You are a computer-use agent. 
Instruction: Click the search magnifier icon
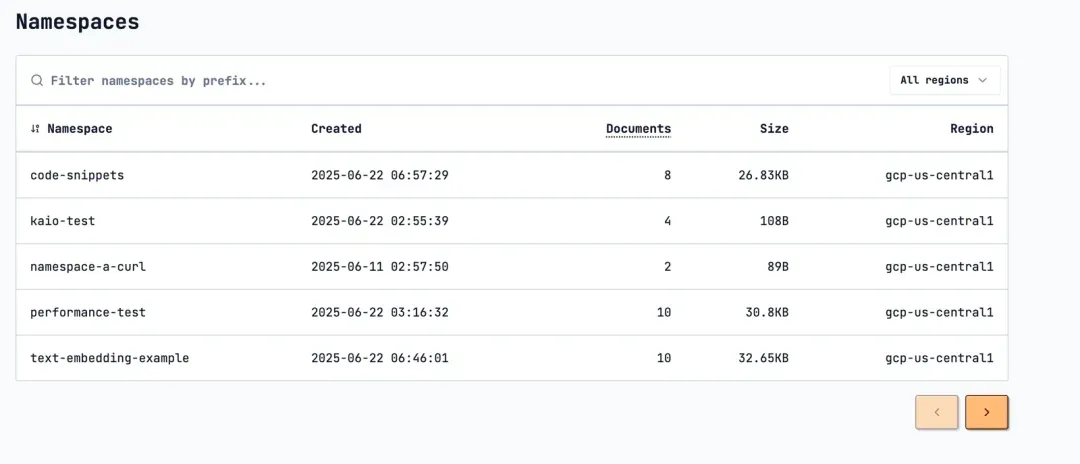37,81
